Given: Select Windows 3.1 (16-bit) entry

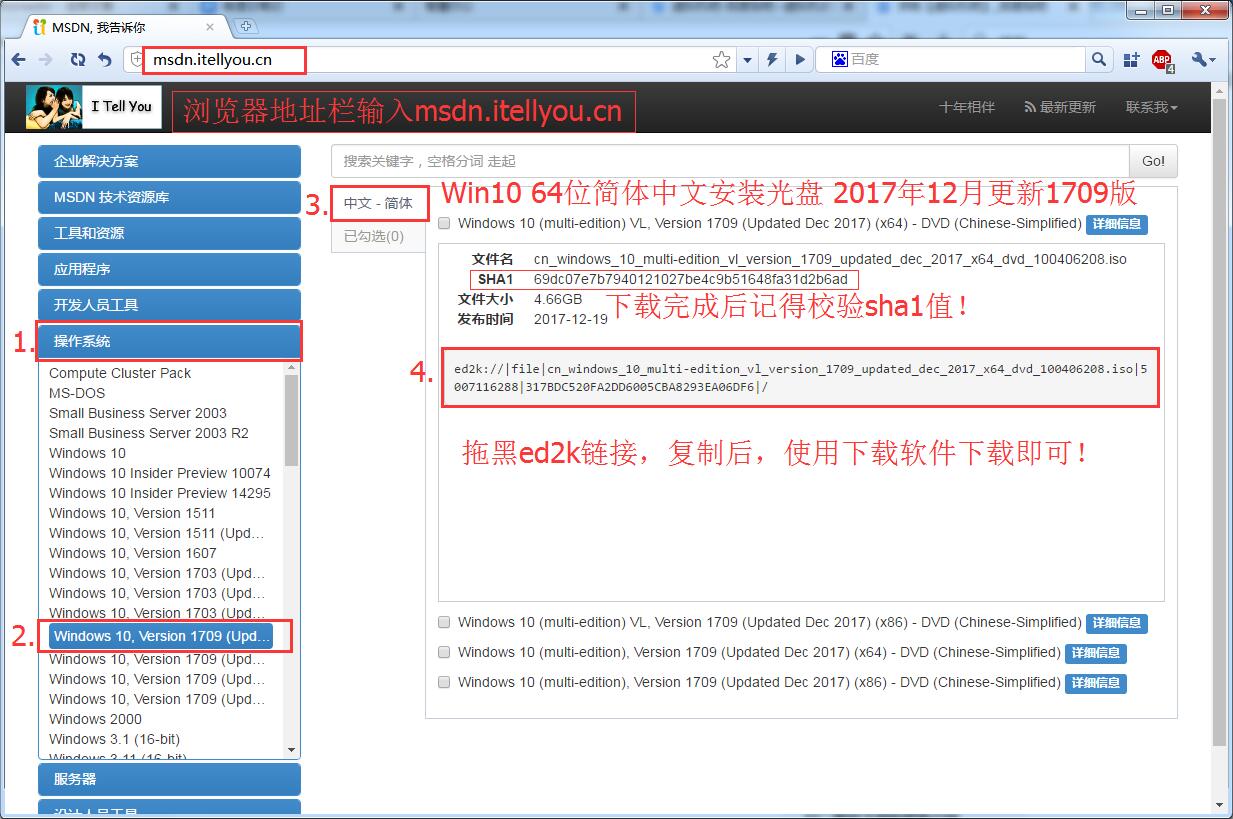Looking at the screenshot, I should click(115, 739).
